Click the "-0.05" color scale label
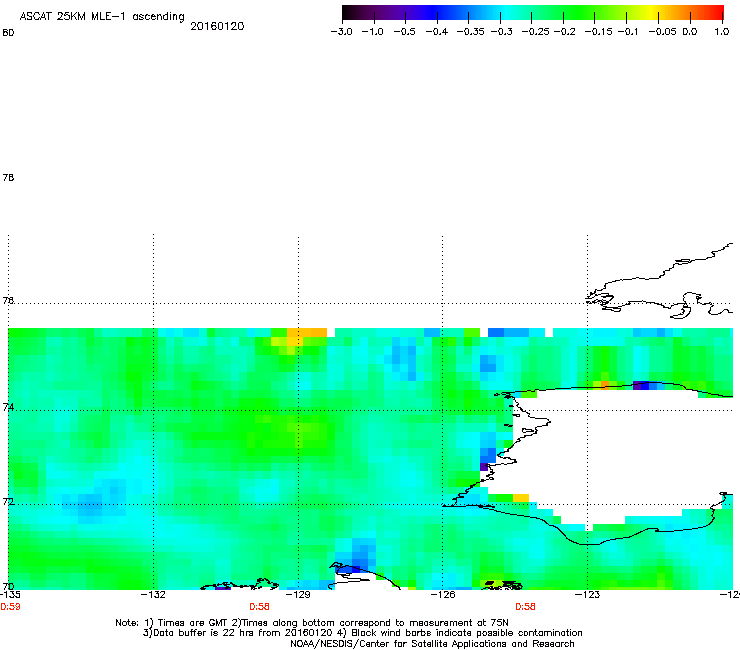 click(x=663, y=32)
